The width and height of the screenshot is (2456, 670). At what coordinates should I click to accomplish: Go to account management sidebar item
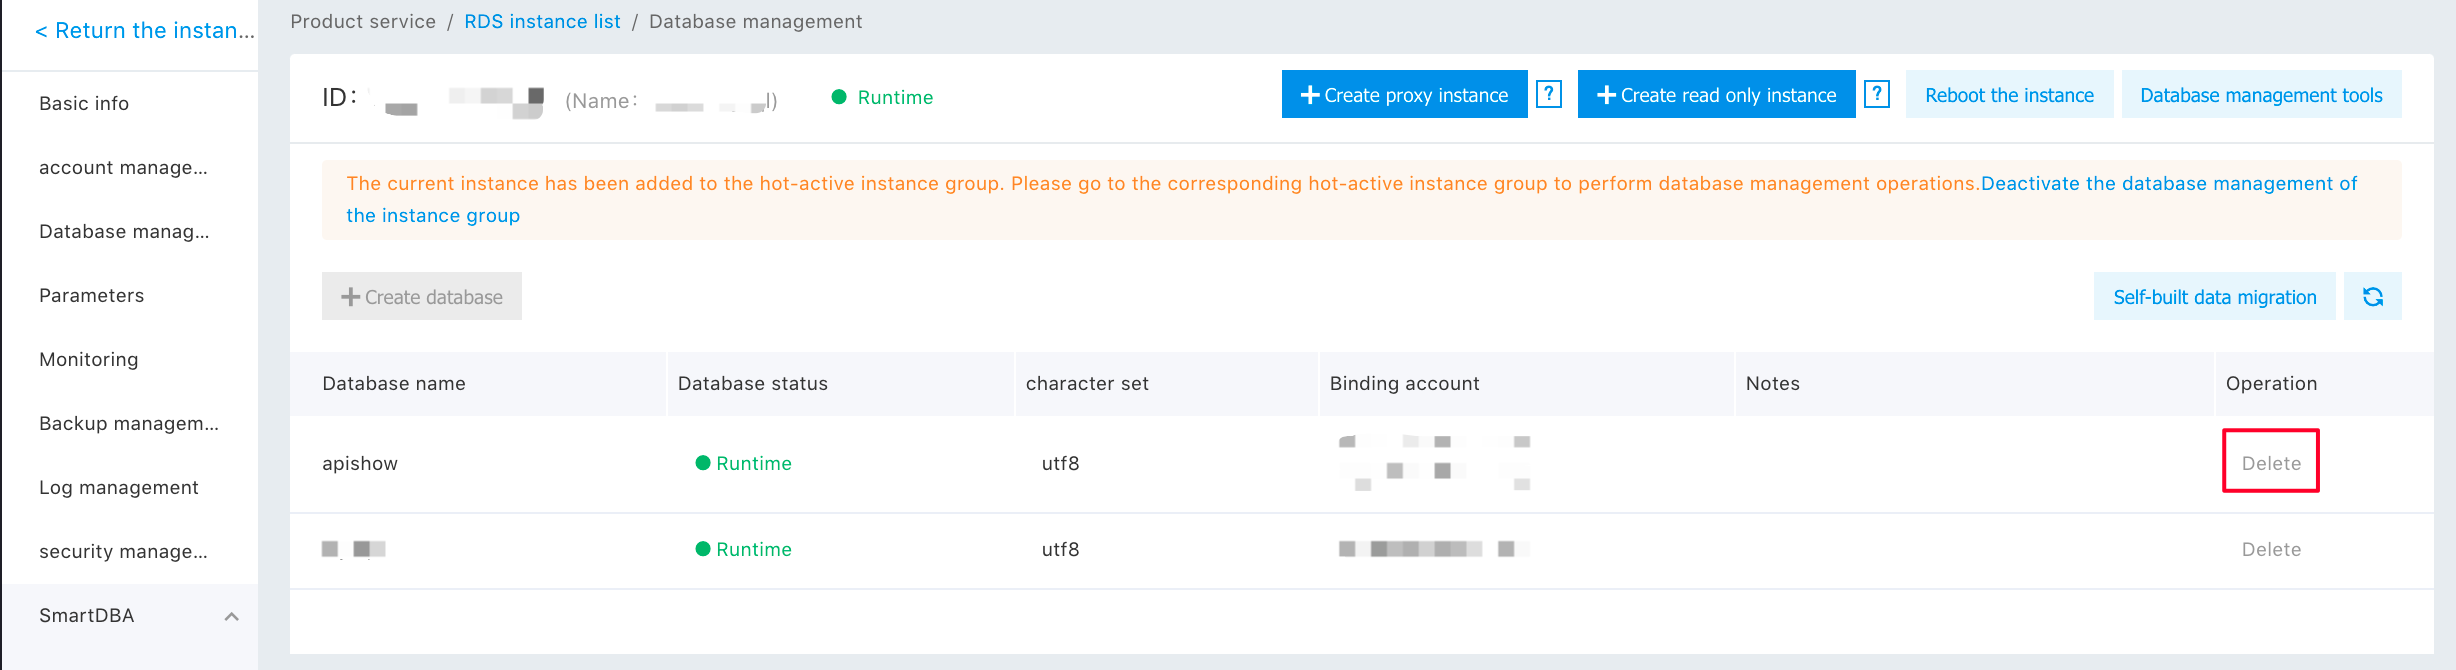tap(123, 168)
